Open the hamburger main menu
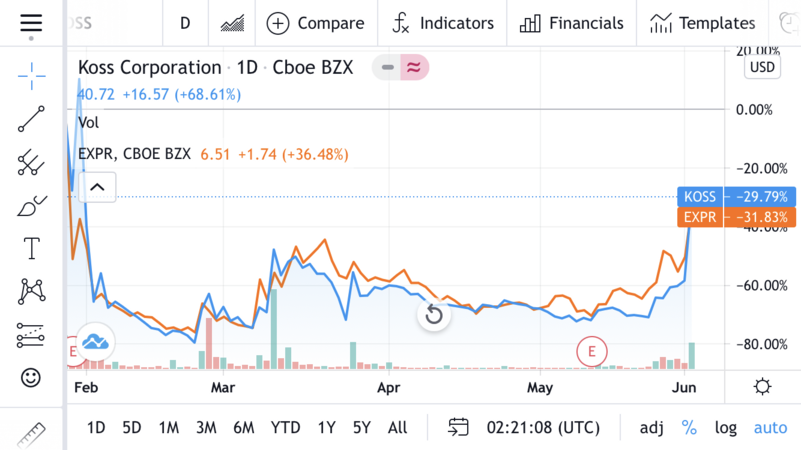Image resolution: width=801 pixels, height=450 pixels. 31,23
